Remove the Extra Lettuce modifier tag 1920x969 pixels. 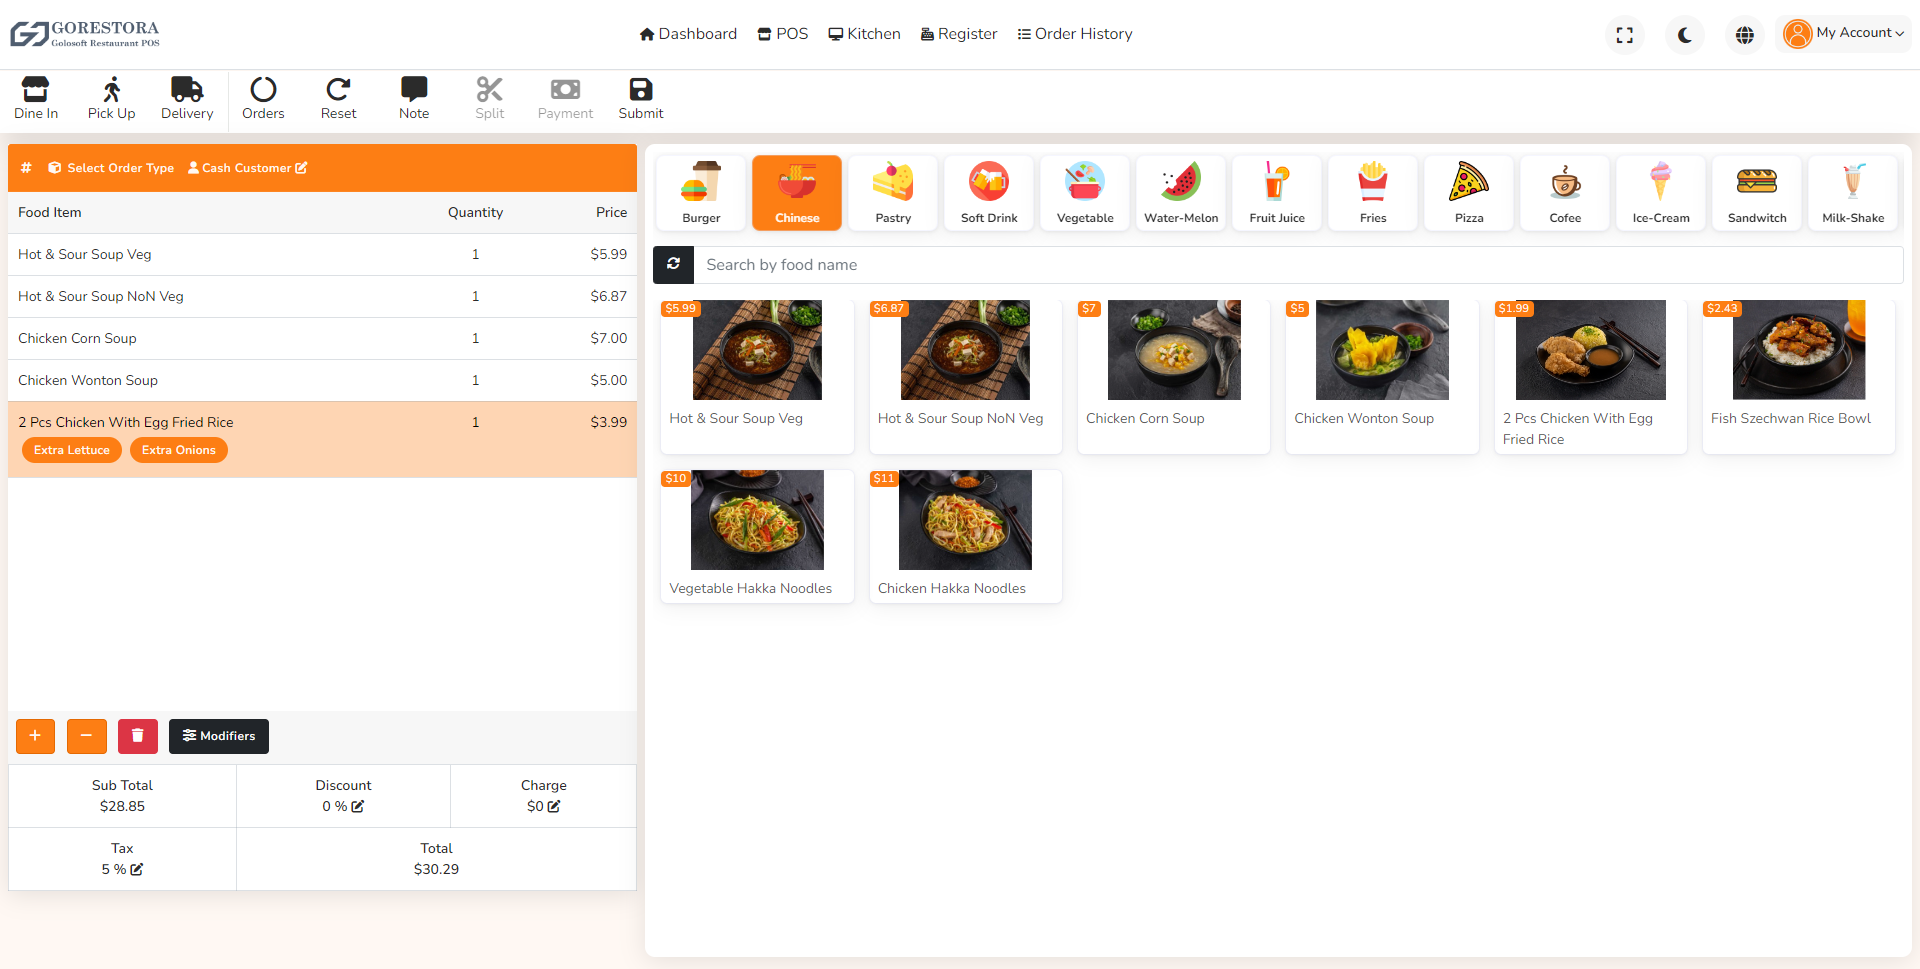(x=71, y=450)
